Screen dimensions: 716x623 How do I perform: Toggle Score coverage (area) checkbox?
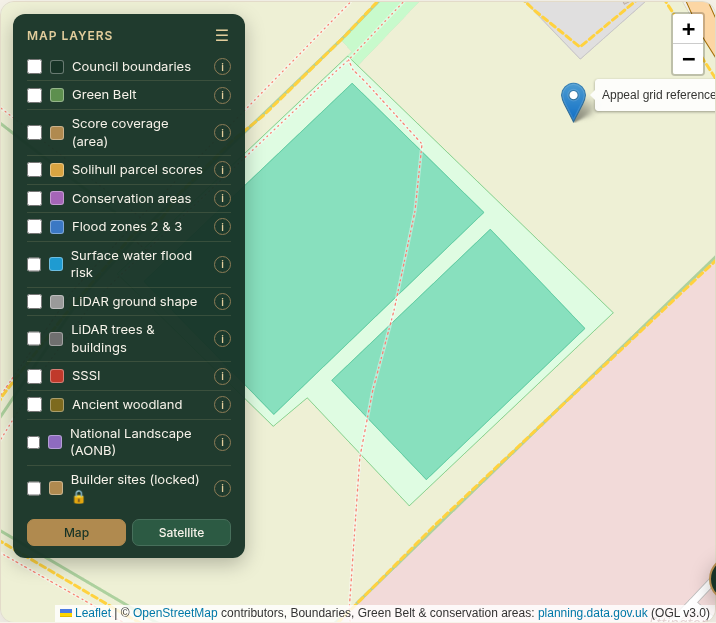34,132
